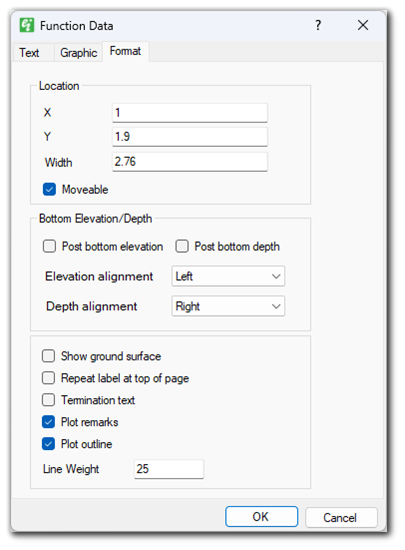Open the help question mark button

tap(318, 25)
